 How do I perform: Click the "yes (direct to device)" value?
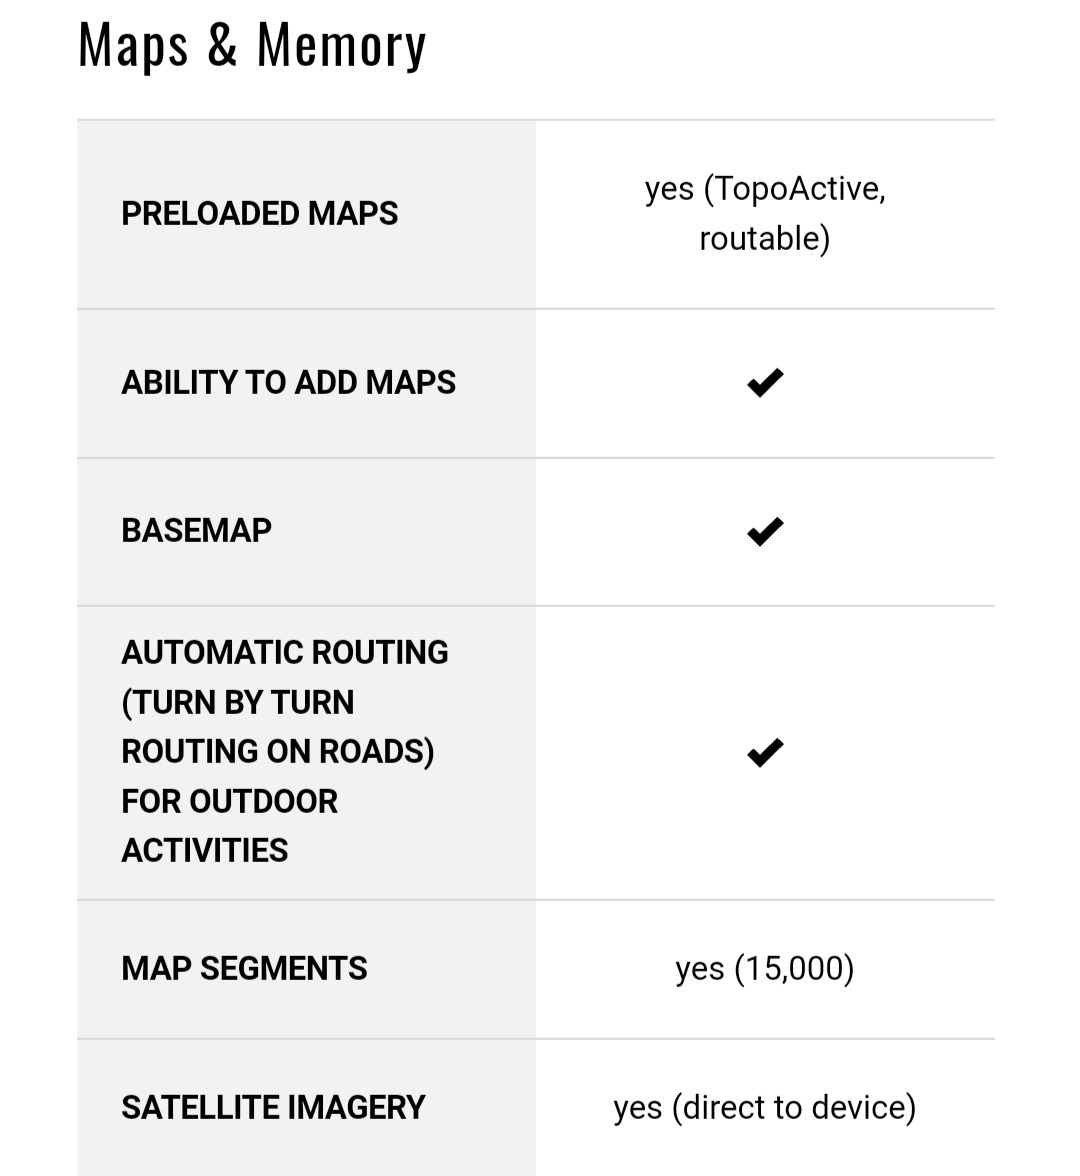point(765,1108)
